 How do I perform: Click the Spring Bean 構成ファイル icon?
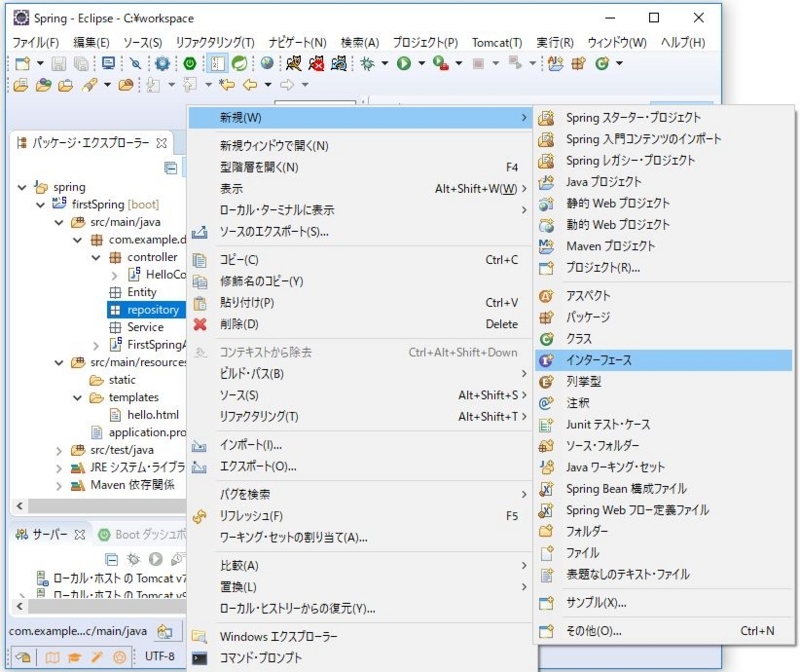tap(546, 488)
